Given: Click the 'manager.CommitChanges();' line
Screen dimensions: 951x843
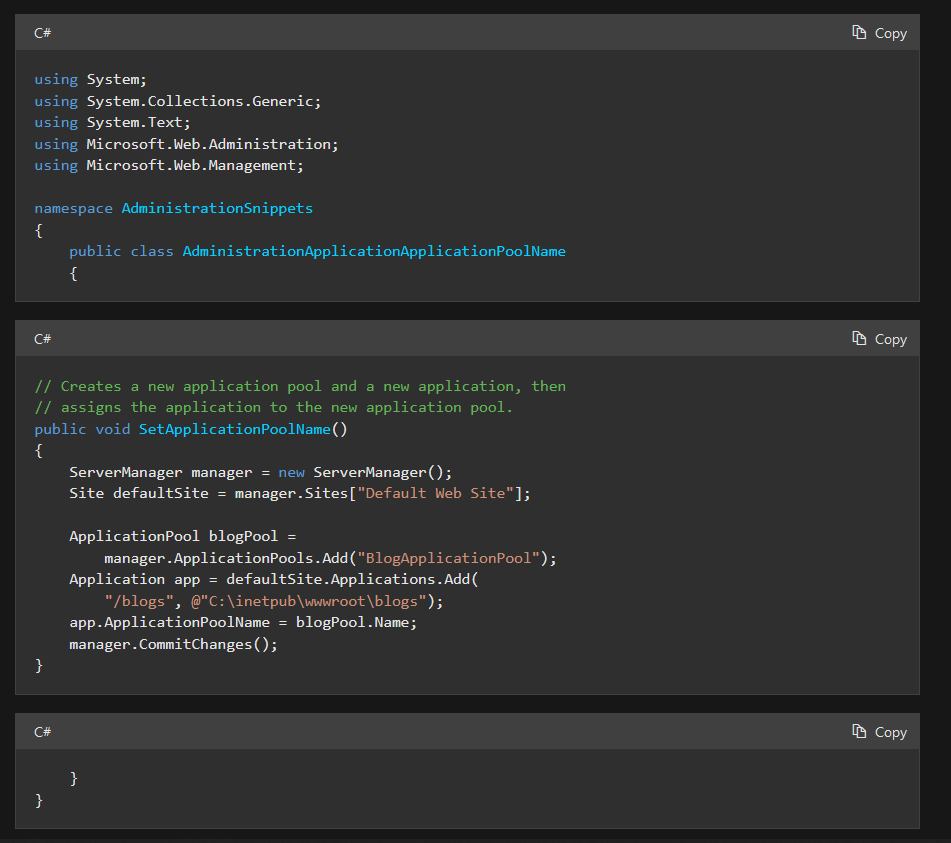Looking at the screenshot, I should (x=173, y=645).
